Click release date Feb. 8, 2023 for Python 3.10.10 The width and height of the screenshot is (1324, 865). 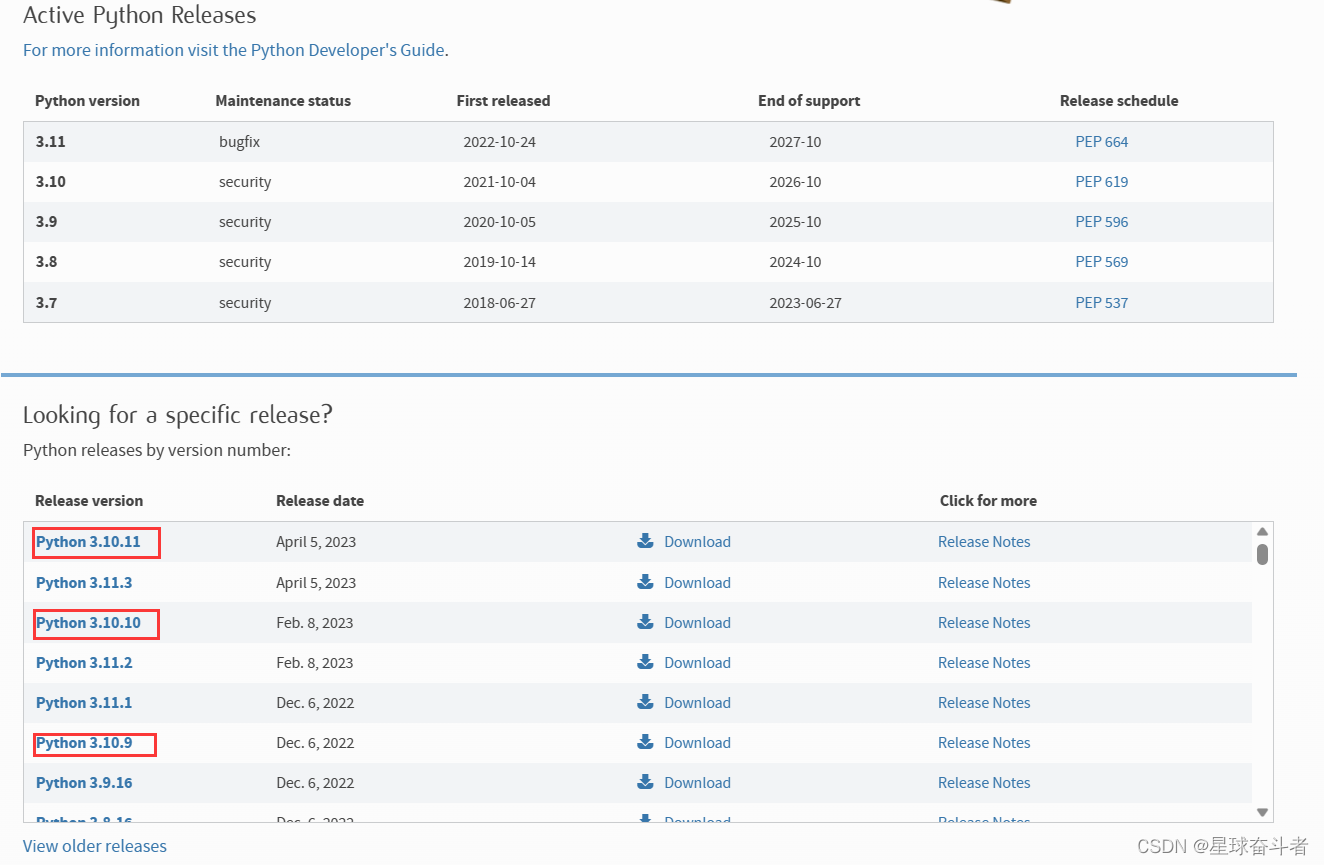(314, 622)
